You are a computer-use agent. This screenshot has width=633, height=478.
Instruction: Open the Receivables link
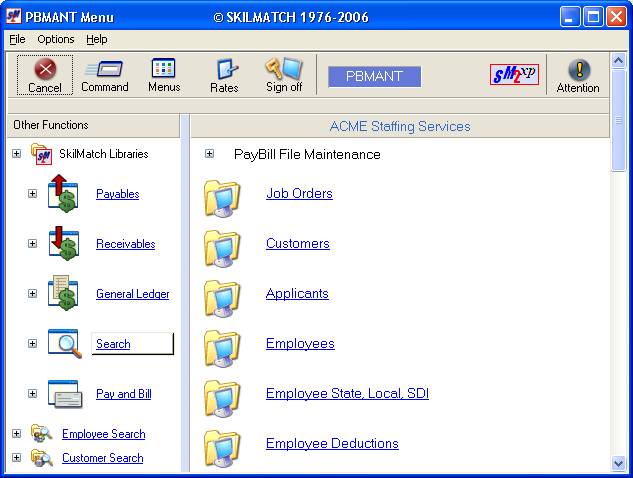(126, 244)
